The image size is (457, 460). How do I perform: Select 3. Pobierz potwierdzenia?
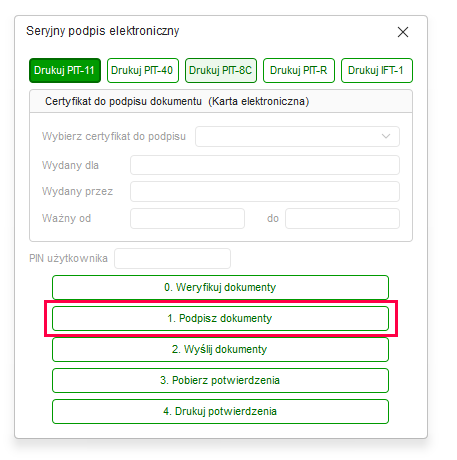tap(220, 380)
